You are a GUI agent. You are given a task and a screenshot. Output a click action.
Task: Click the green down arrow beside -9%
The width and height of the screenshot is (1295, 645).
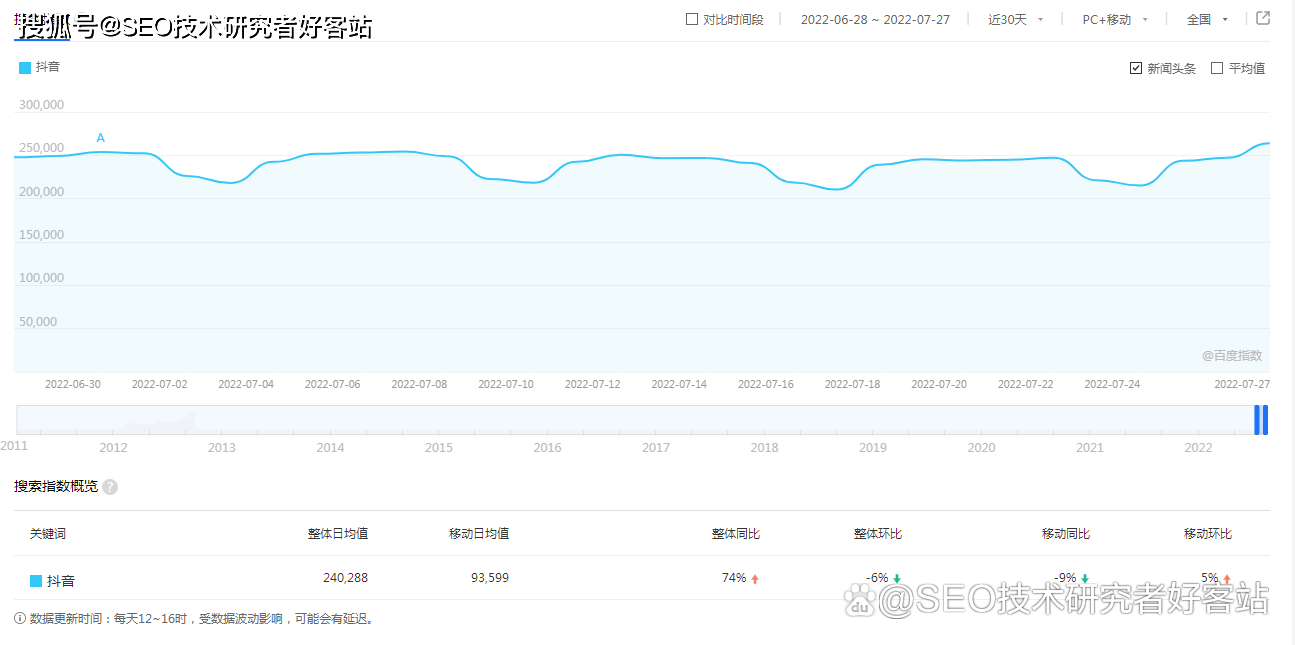click(1086, 577)
